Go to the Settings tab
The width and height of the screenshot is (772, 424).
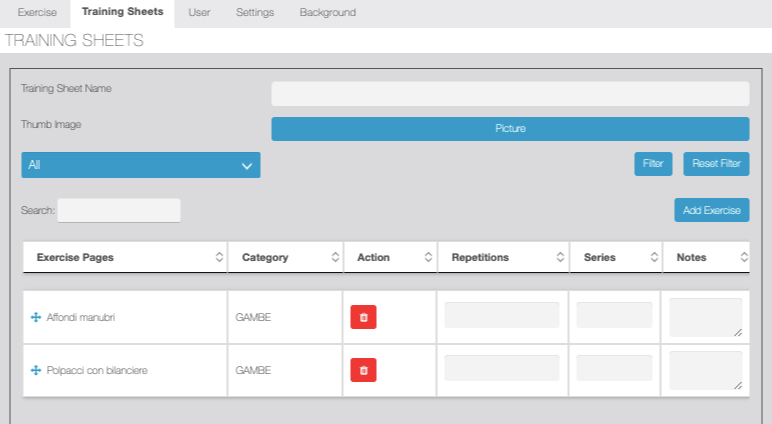click(x=255, y=13)
